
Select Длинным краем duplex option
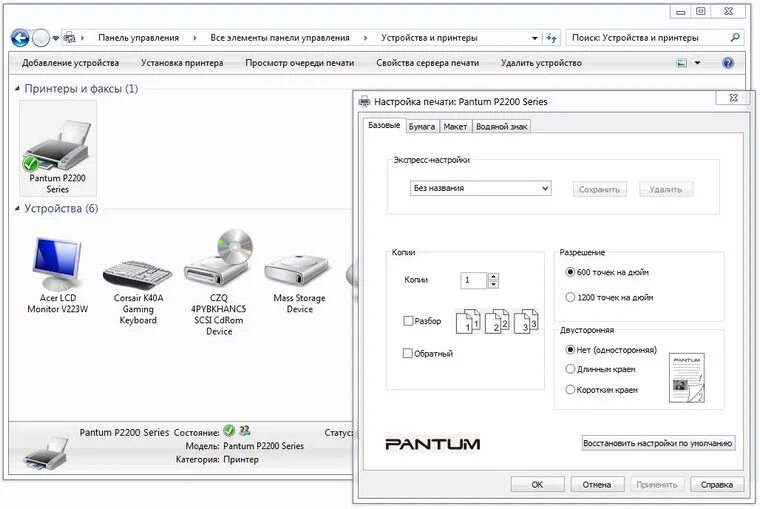click(x=570, y=369)
